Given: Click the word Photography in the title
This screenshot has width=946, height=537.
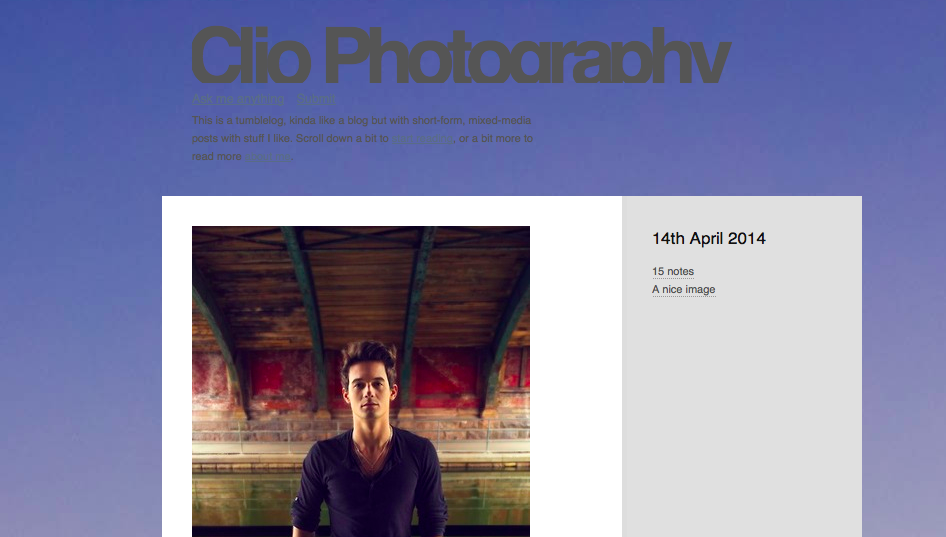Looking at the screenshot, I should coord(528,56).
